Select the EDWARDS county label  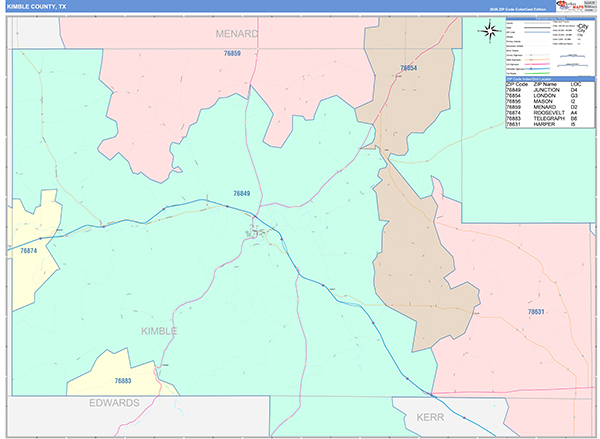tap(114, 403)
